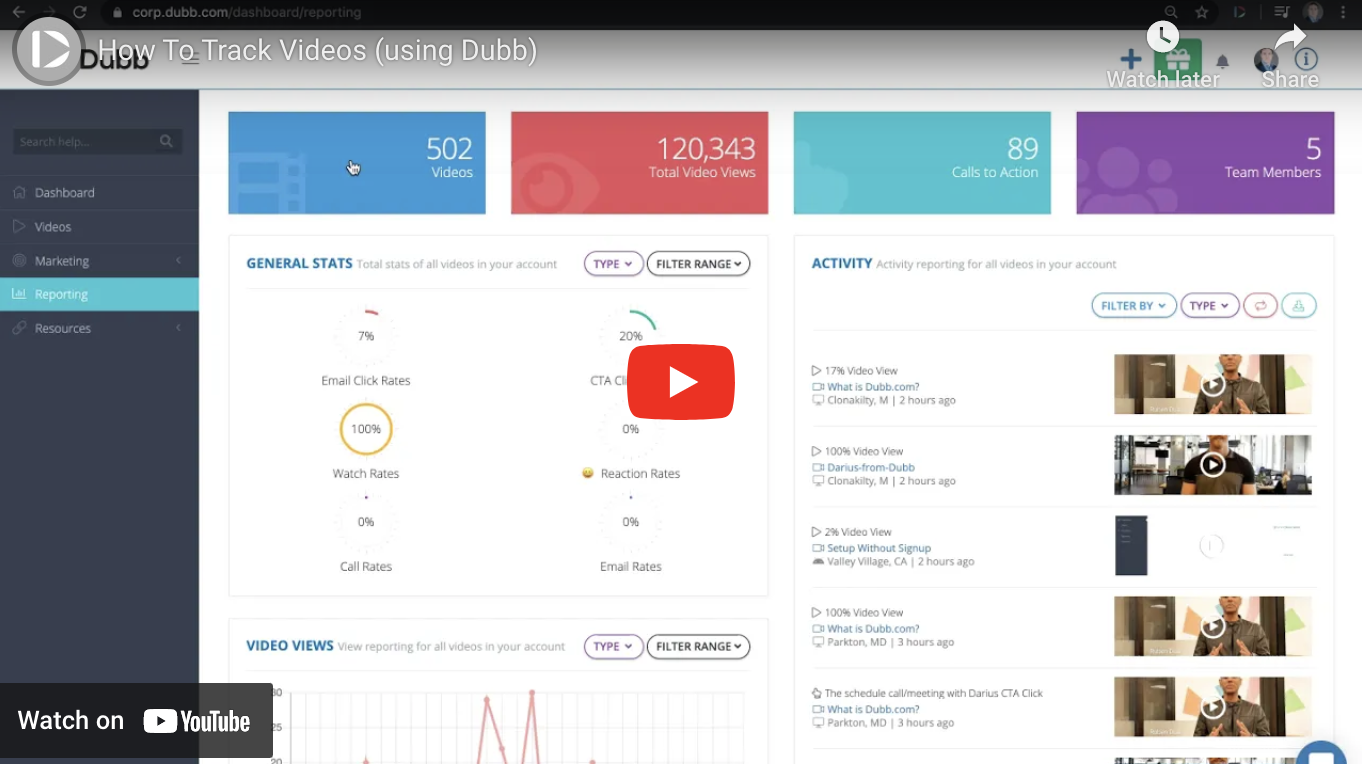
Task: Click the blue plus icon in Dubb header
Action: 1130,60
